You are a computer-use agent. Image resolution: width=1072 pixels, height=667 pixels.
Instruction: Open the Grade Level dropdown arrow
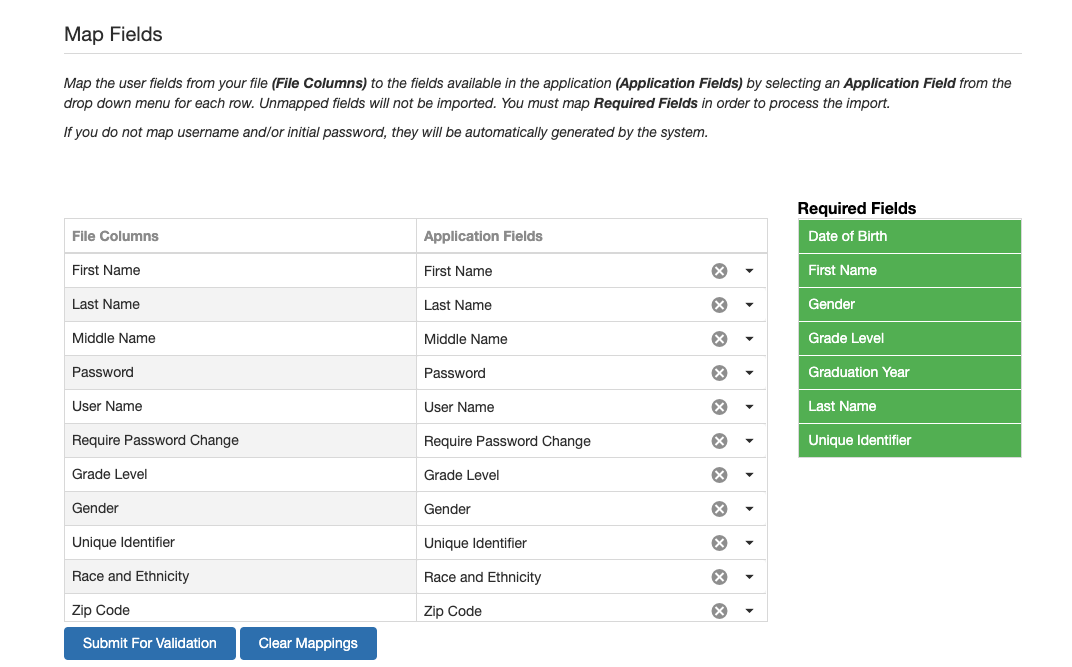[749, 475]
